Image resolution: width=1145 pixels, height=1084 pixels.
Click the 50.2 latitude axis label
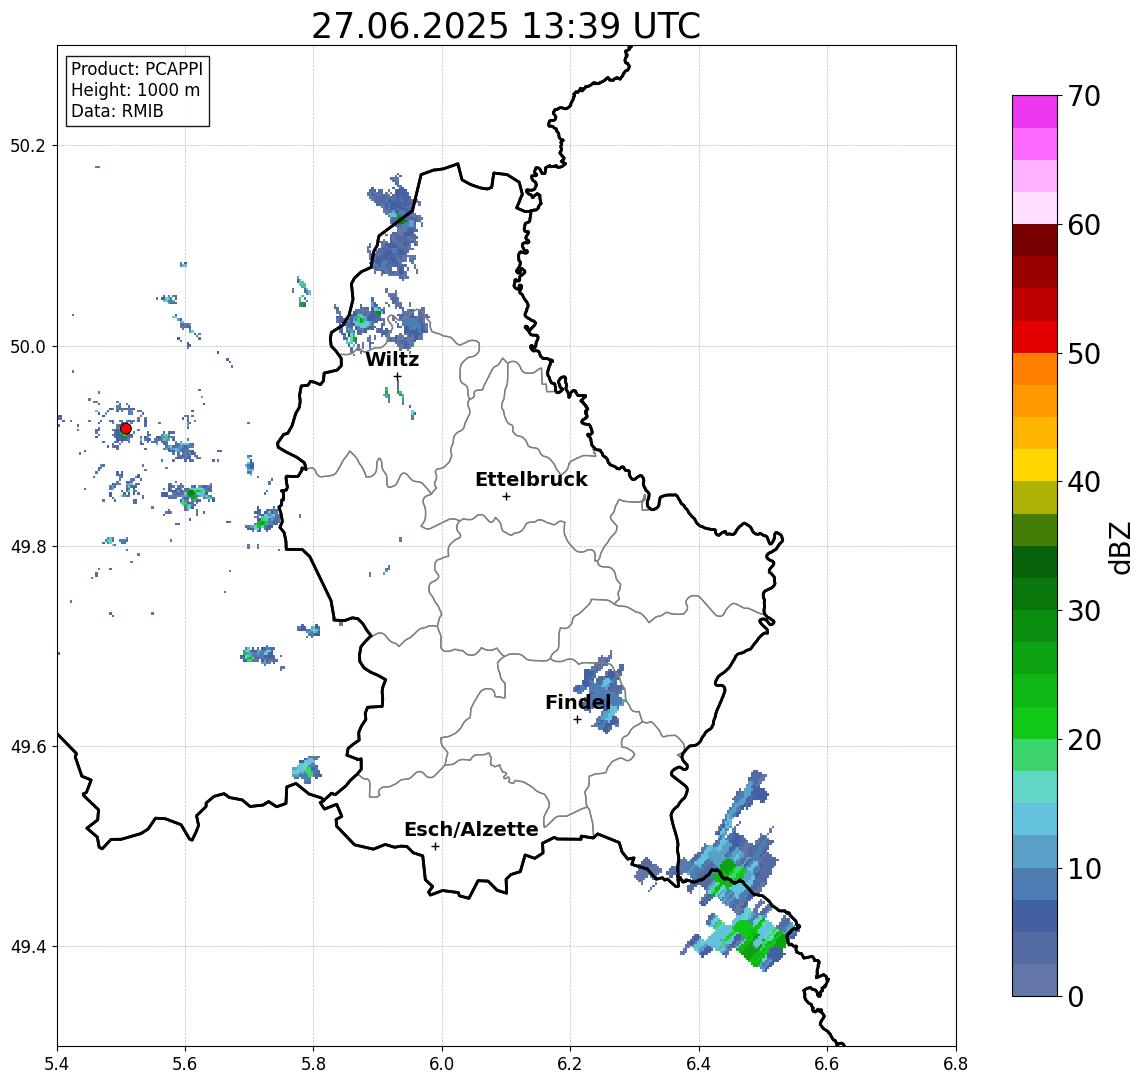[28, 145]
